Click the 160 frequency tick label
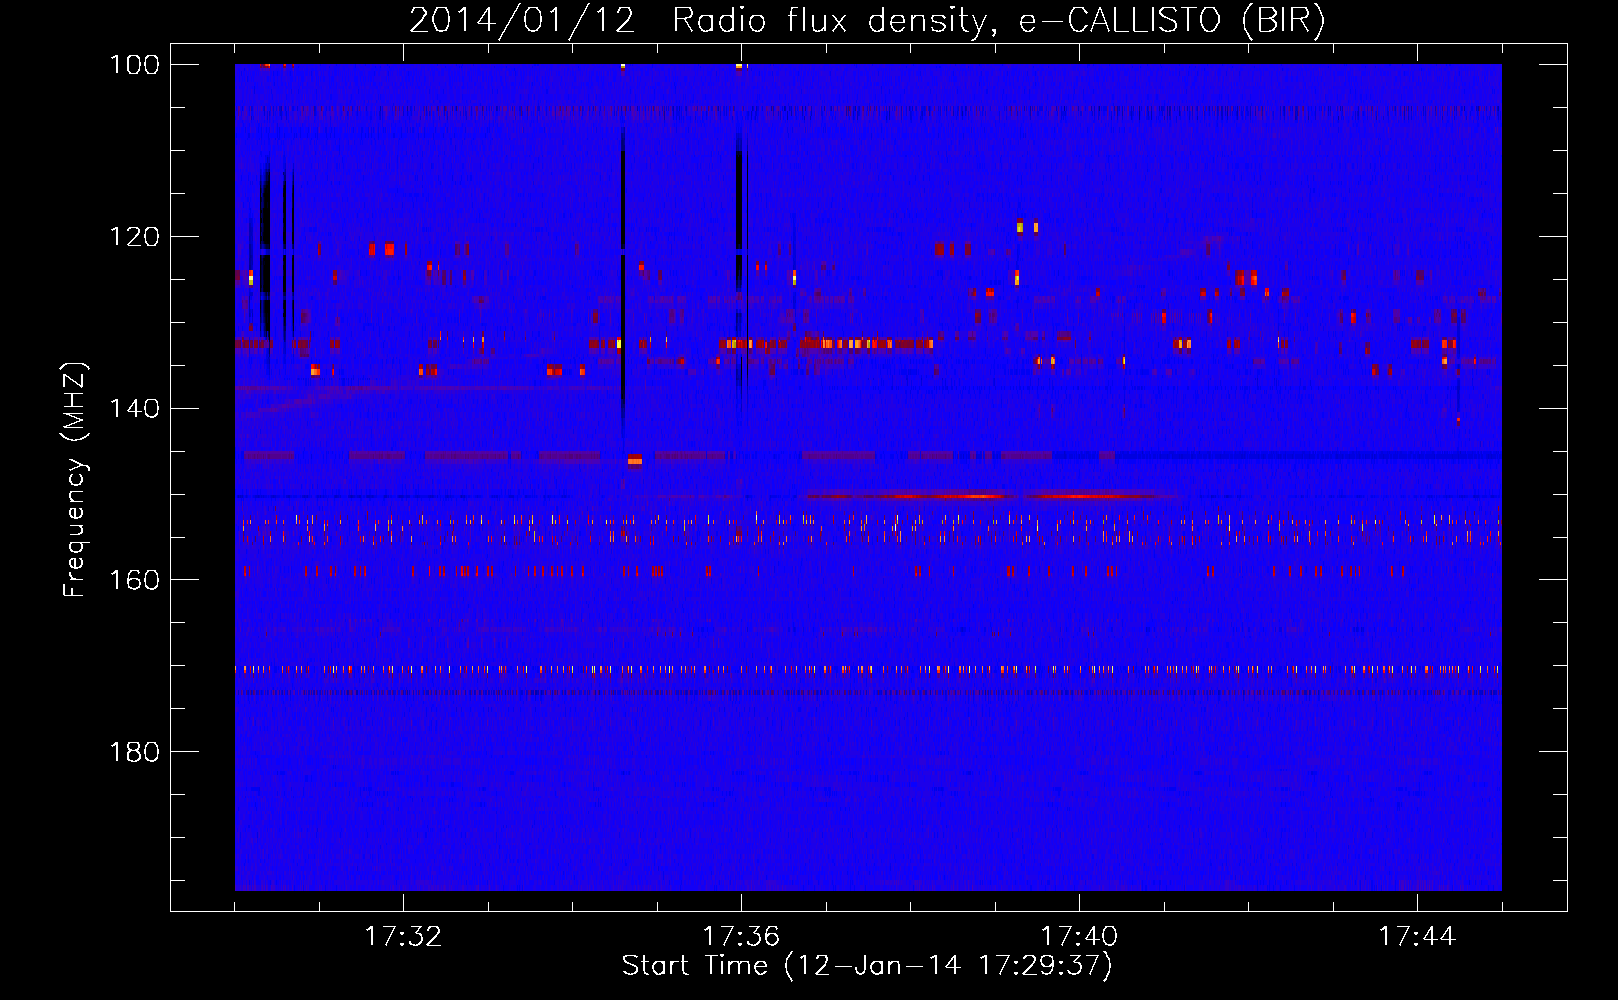This screenshot has width=1618, height=1000. [134, 580]
